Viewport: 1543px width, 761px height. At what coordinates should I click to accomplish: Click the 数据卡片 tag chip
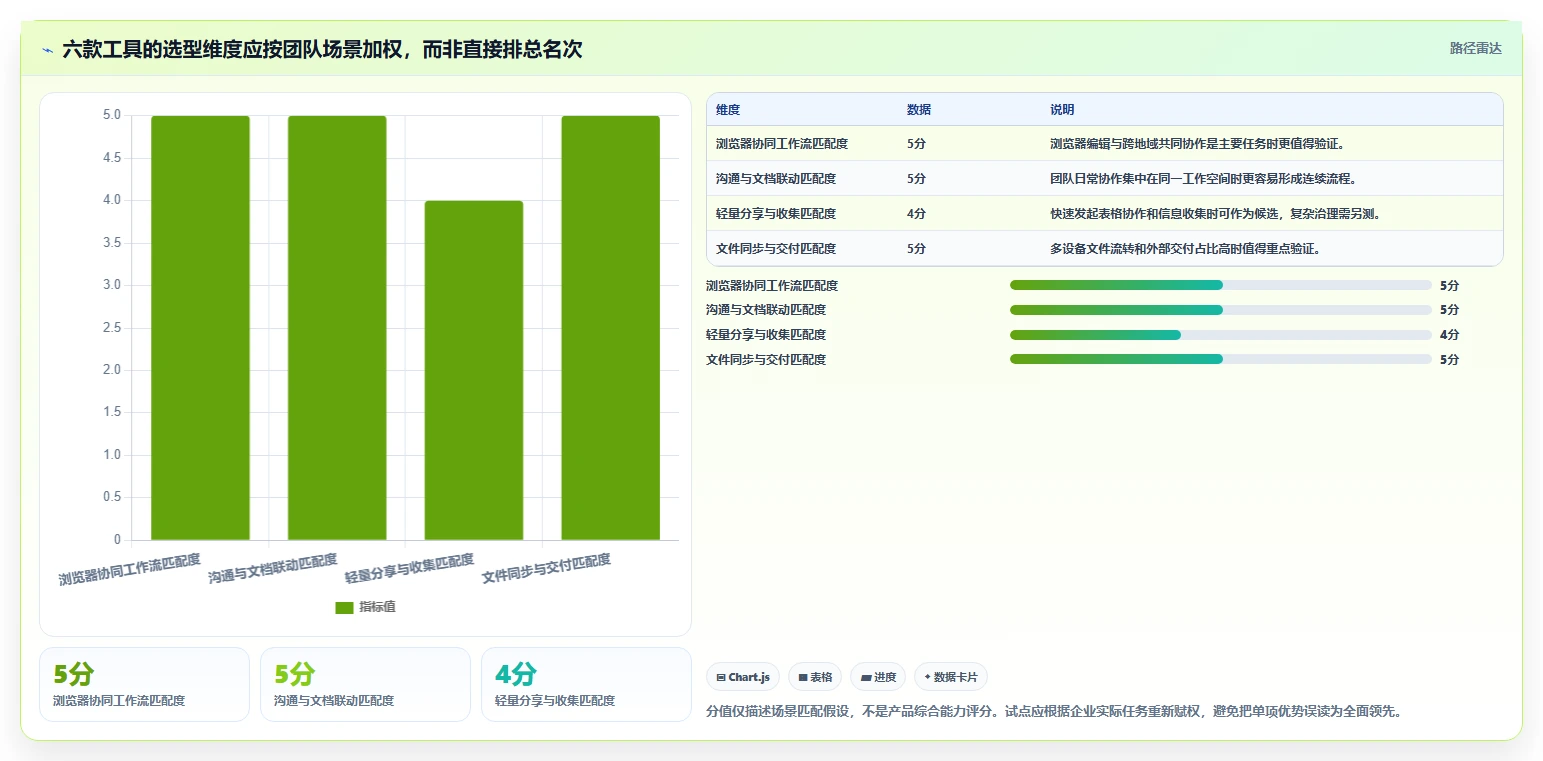click(x=950, y=677)
